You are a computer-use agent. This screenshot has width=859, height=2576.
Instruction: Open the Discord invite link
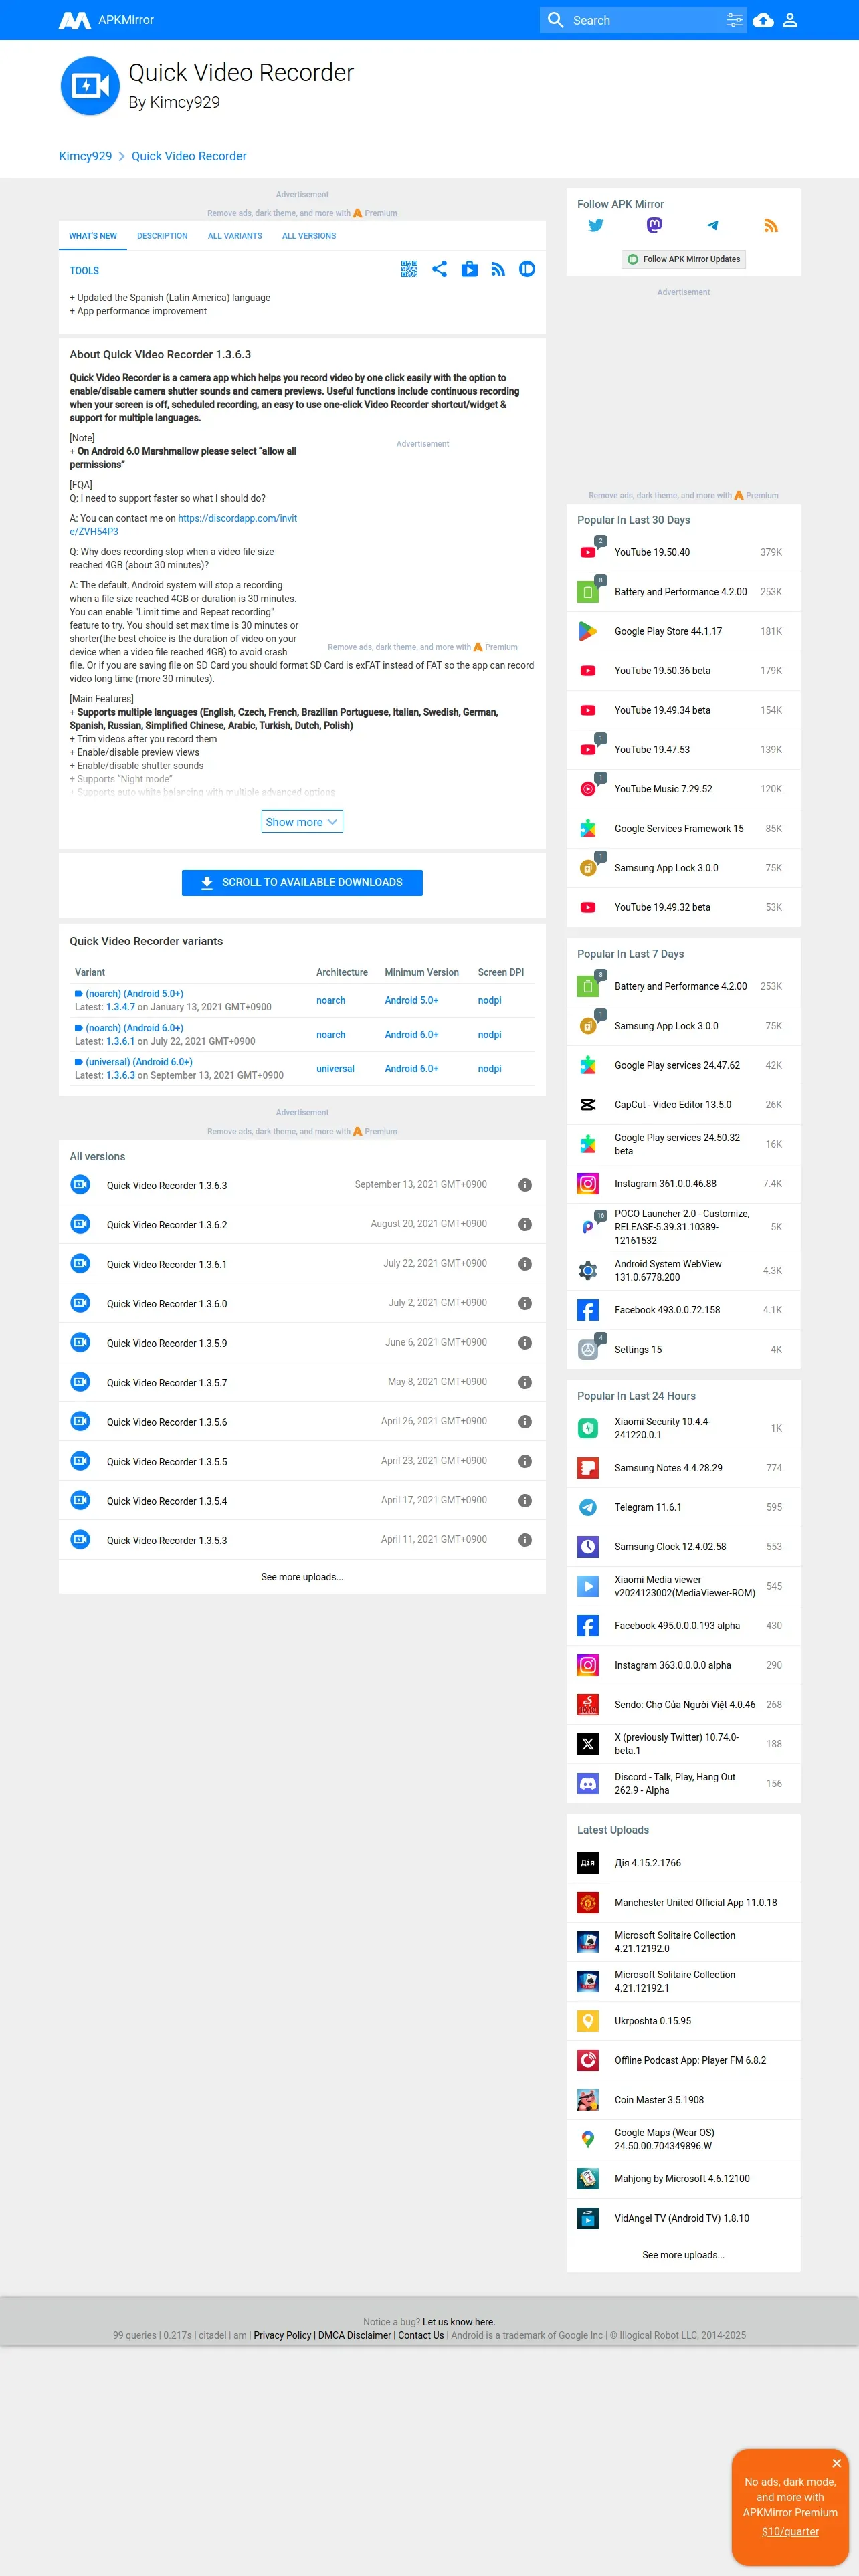183,525
